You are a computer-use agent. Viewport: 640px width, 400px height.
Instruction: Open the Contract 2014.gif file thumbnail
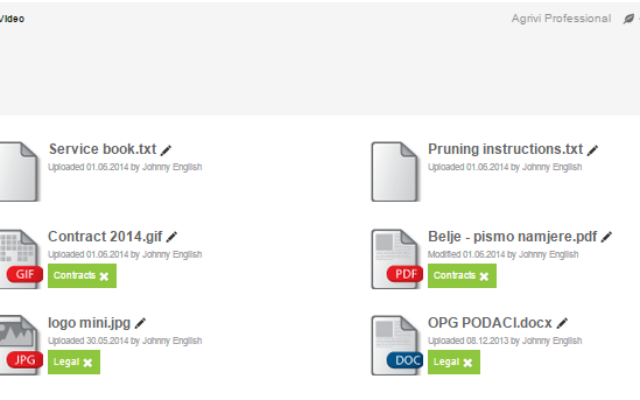click(20, 259)
